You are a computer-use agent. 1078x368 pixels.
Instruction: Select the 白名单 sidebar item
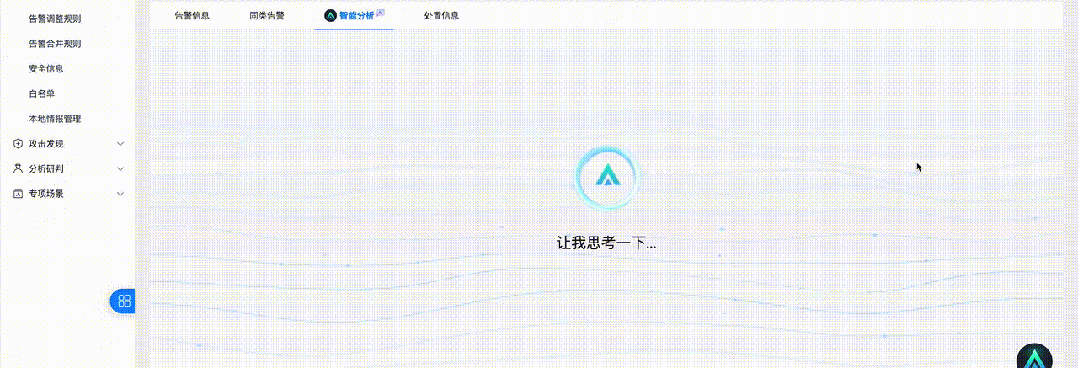pyautogui.click(x=42, y=94)
